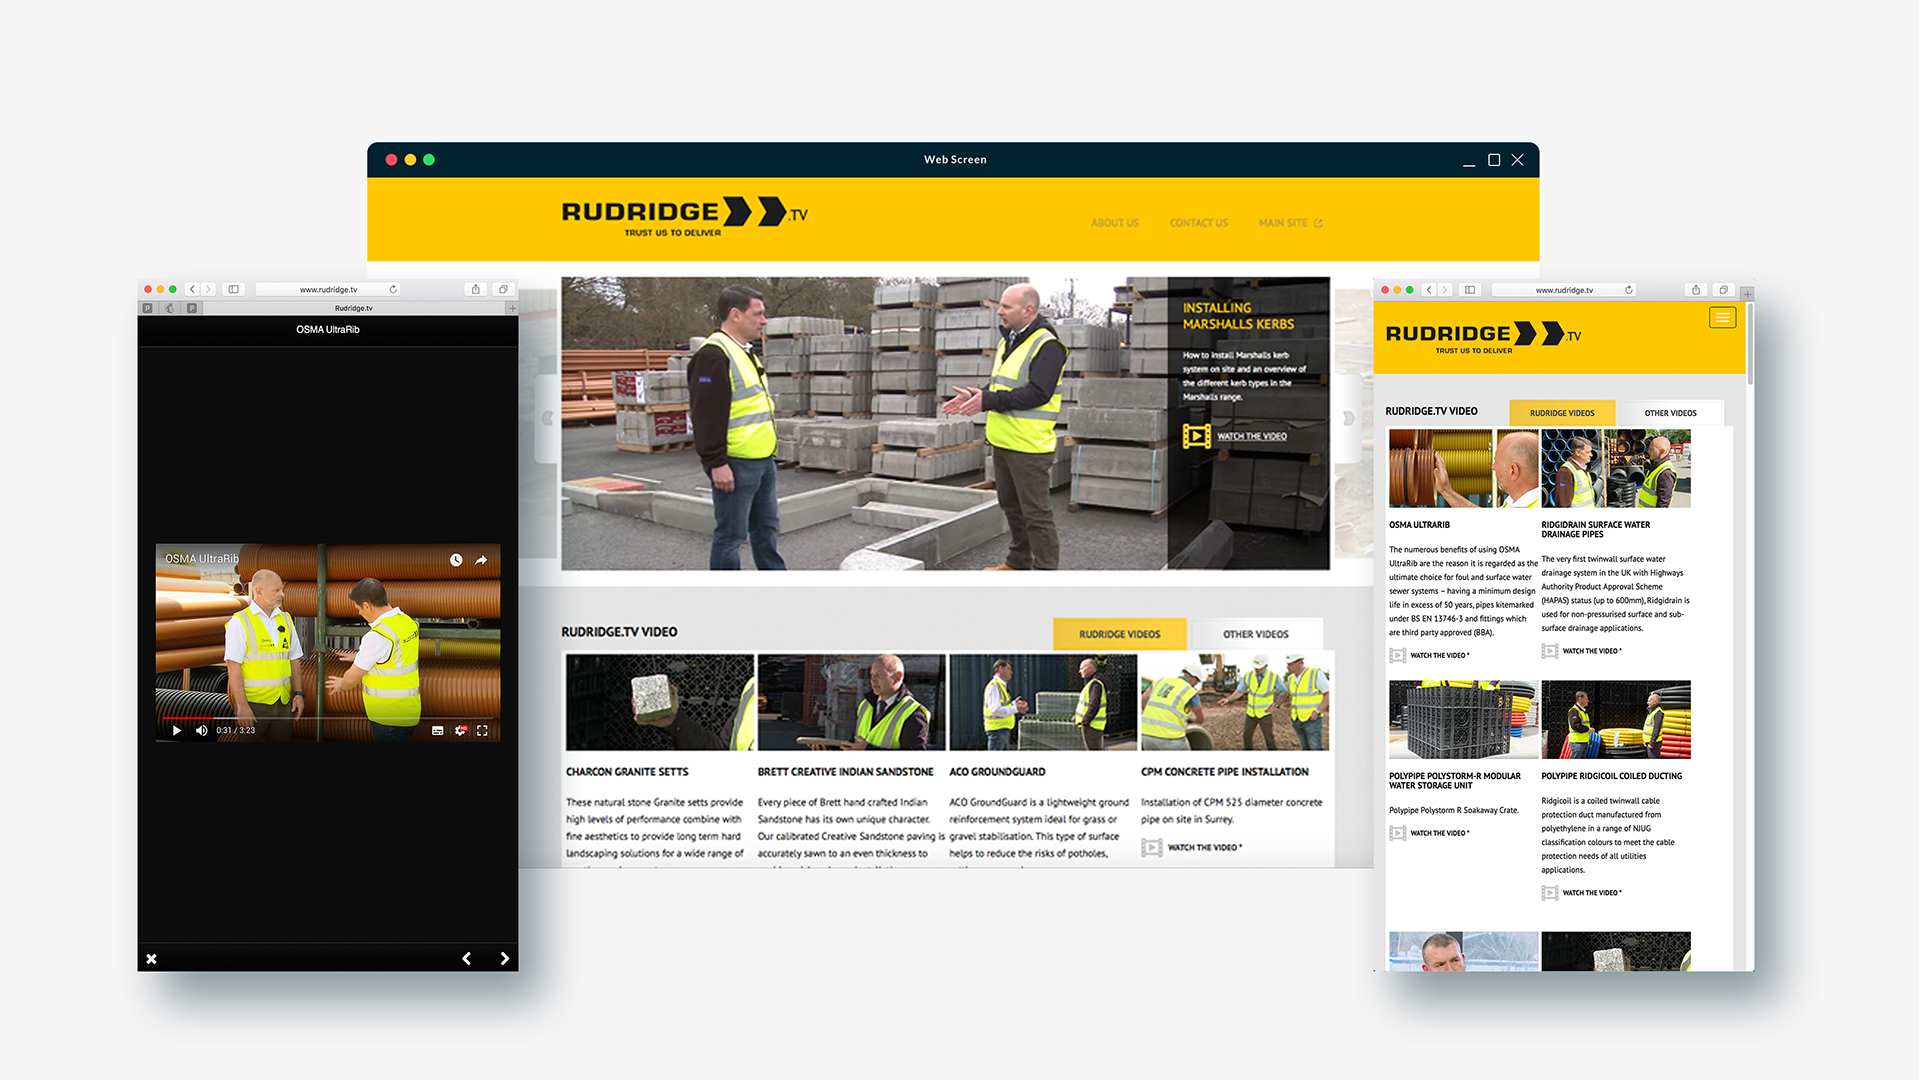Viewport: 1920px width, 1080px height.
Task: Click share button in right Safari window
Action: 1696,290
